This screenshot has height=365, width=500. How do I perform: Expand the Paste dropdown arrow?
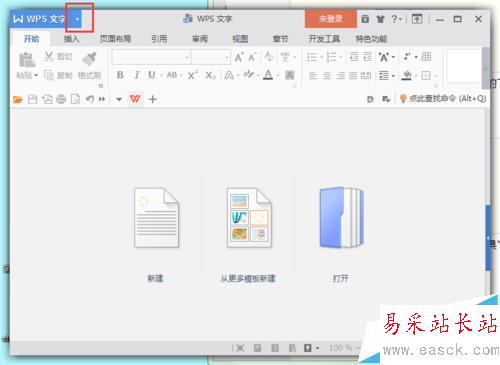pyautogui.click(x=36, y=75)
